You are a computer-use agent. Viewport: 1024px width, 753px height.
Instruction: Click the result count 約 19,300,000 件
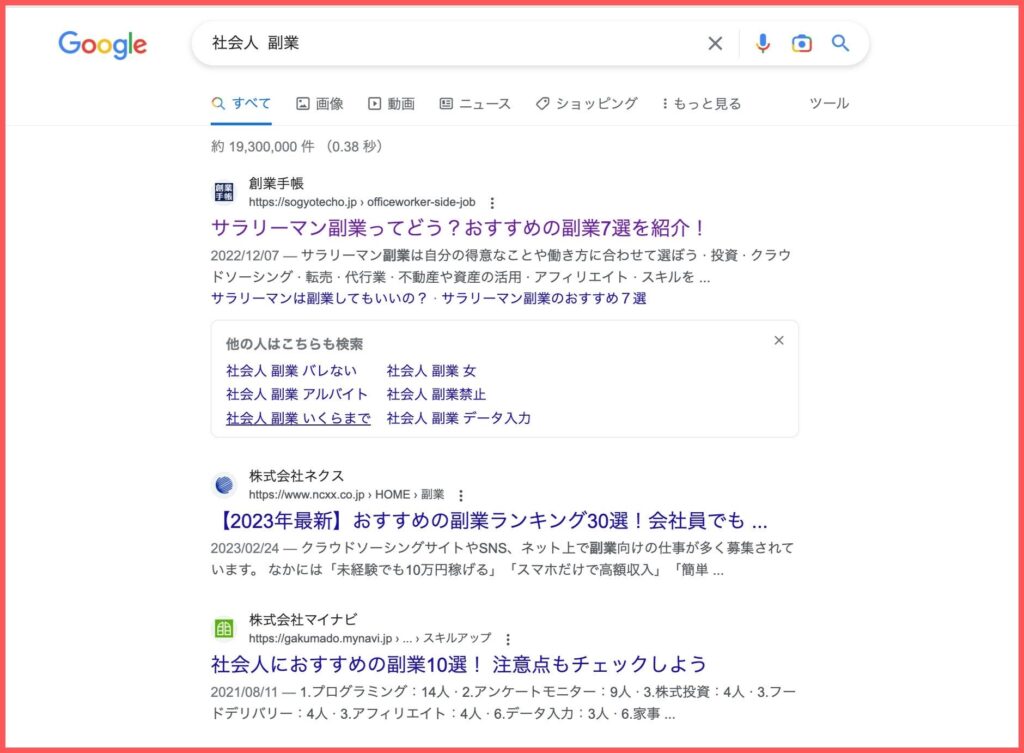[x=263, y=146]
